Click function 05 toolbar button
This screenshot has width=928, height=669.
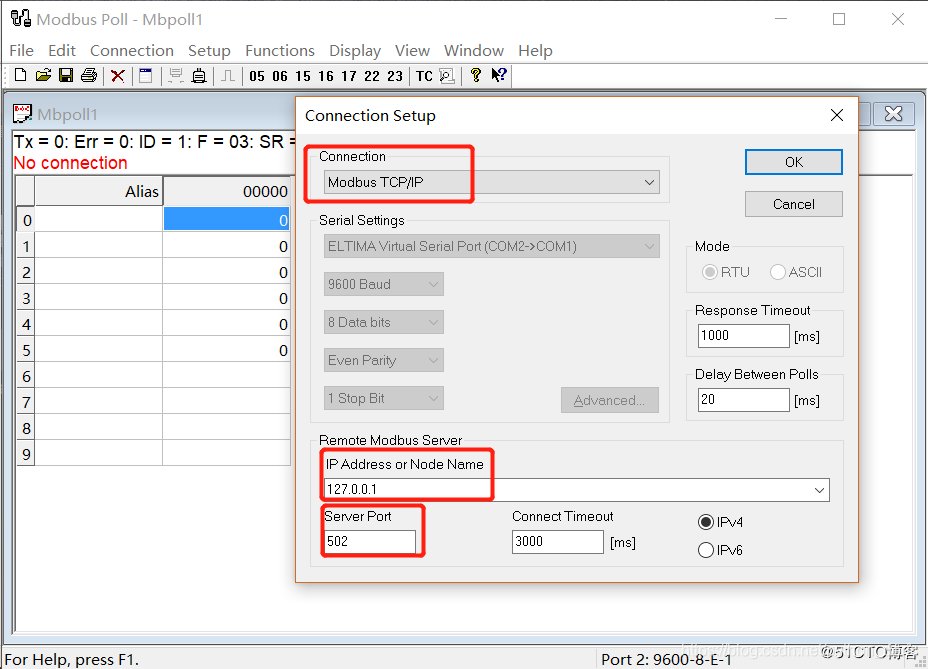coord(257,76)
